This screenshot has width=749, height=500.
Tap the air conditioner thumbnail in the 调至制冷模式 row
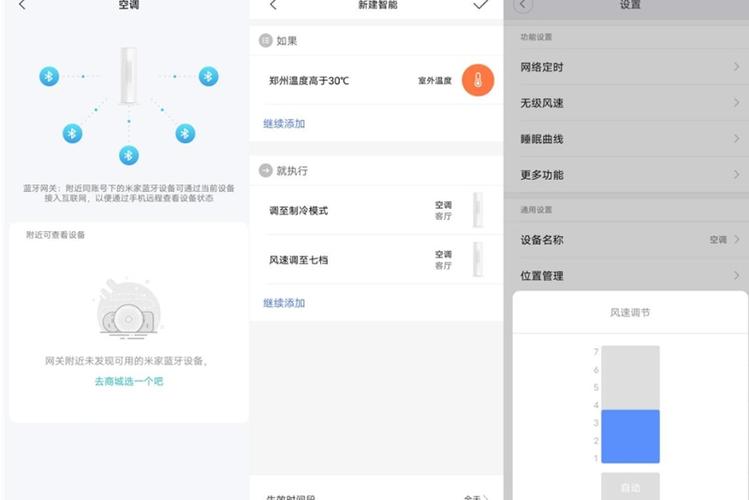point(478,210)
